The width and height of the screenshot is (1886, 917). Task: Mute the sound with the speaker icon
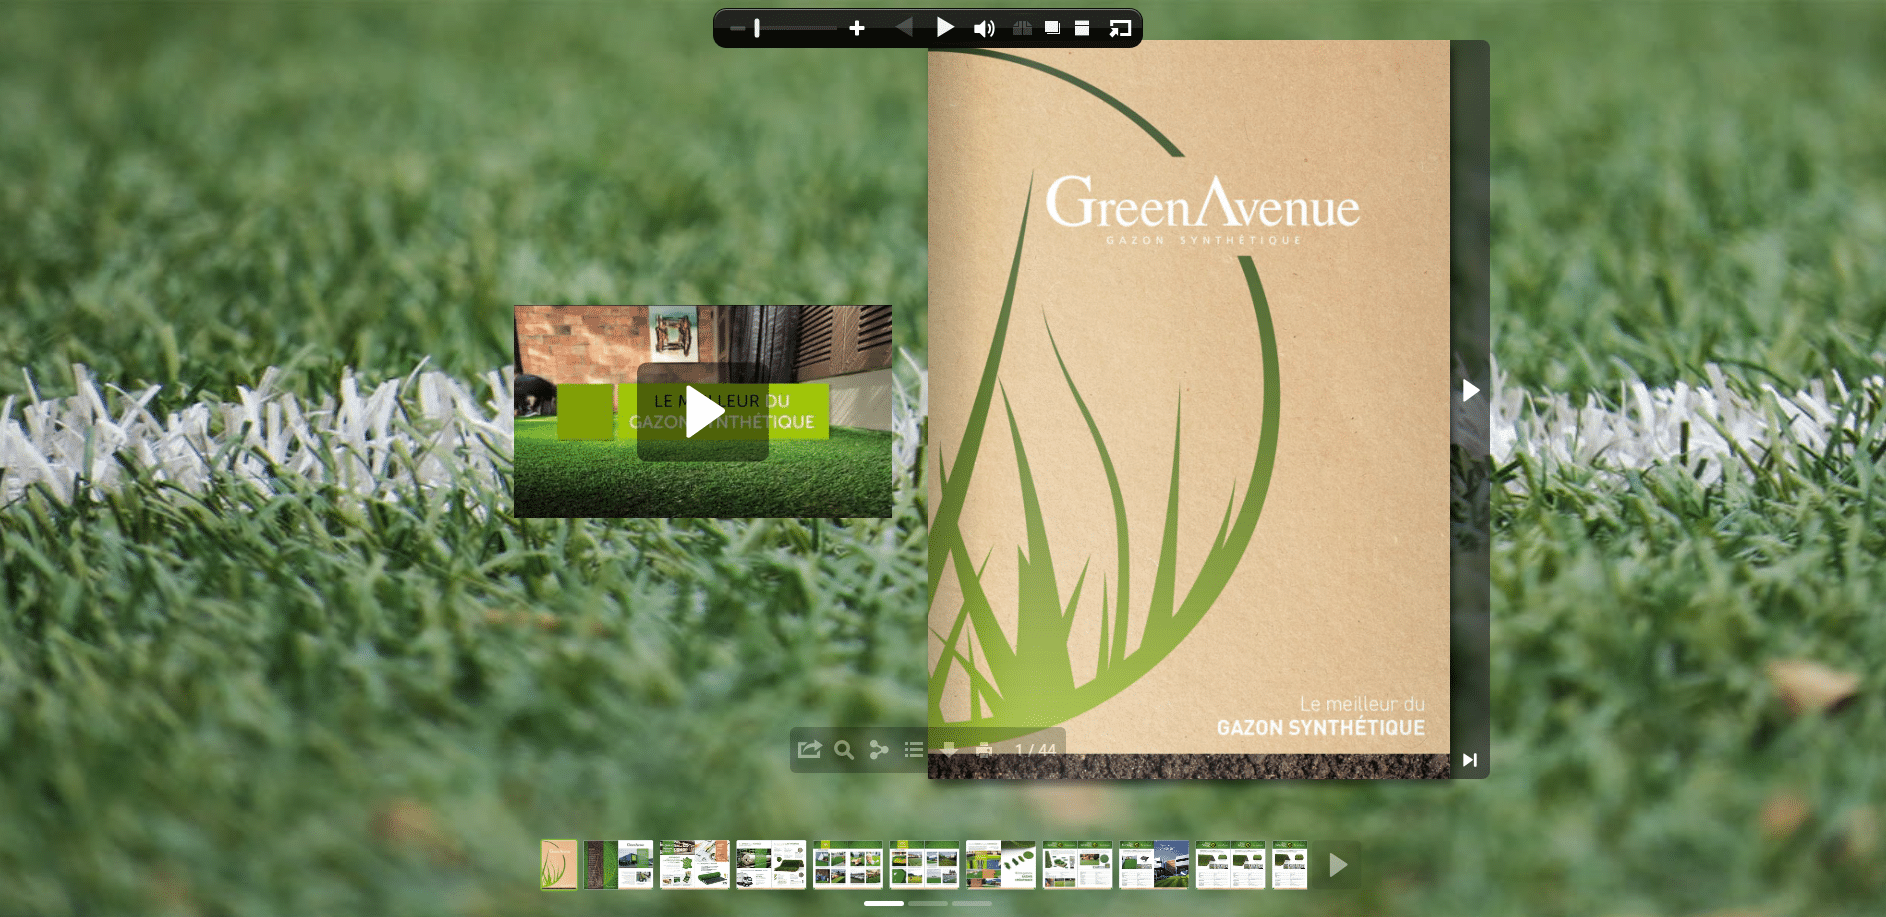coord(984,28)
